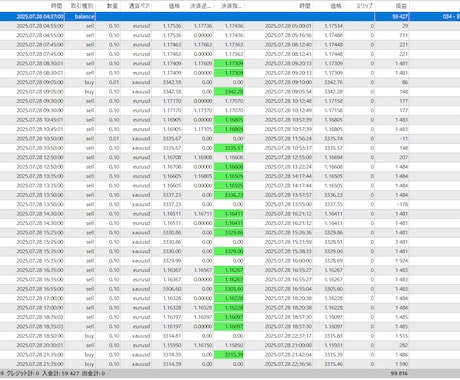The height and width of the screenshot is (380, 460).
Task: Click the close price 3328.51
Action: pos(333,242)
